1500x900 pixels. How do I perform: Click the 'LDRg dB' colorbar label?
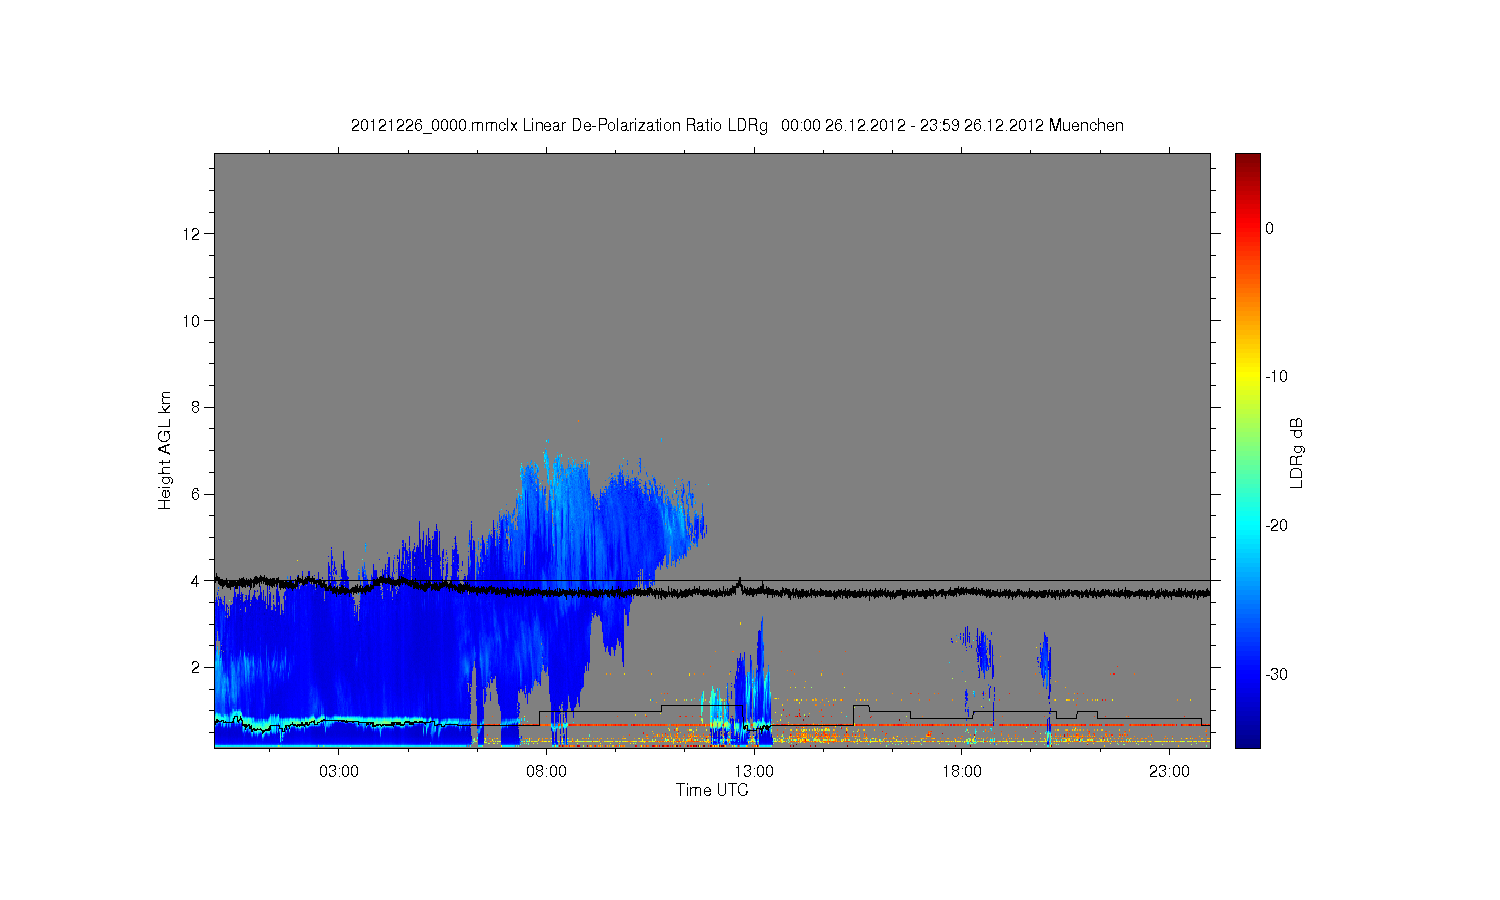1297,452
